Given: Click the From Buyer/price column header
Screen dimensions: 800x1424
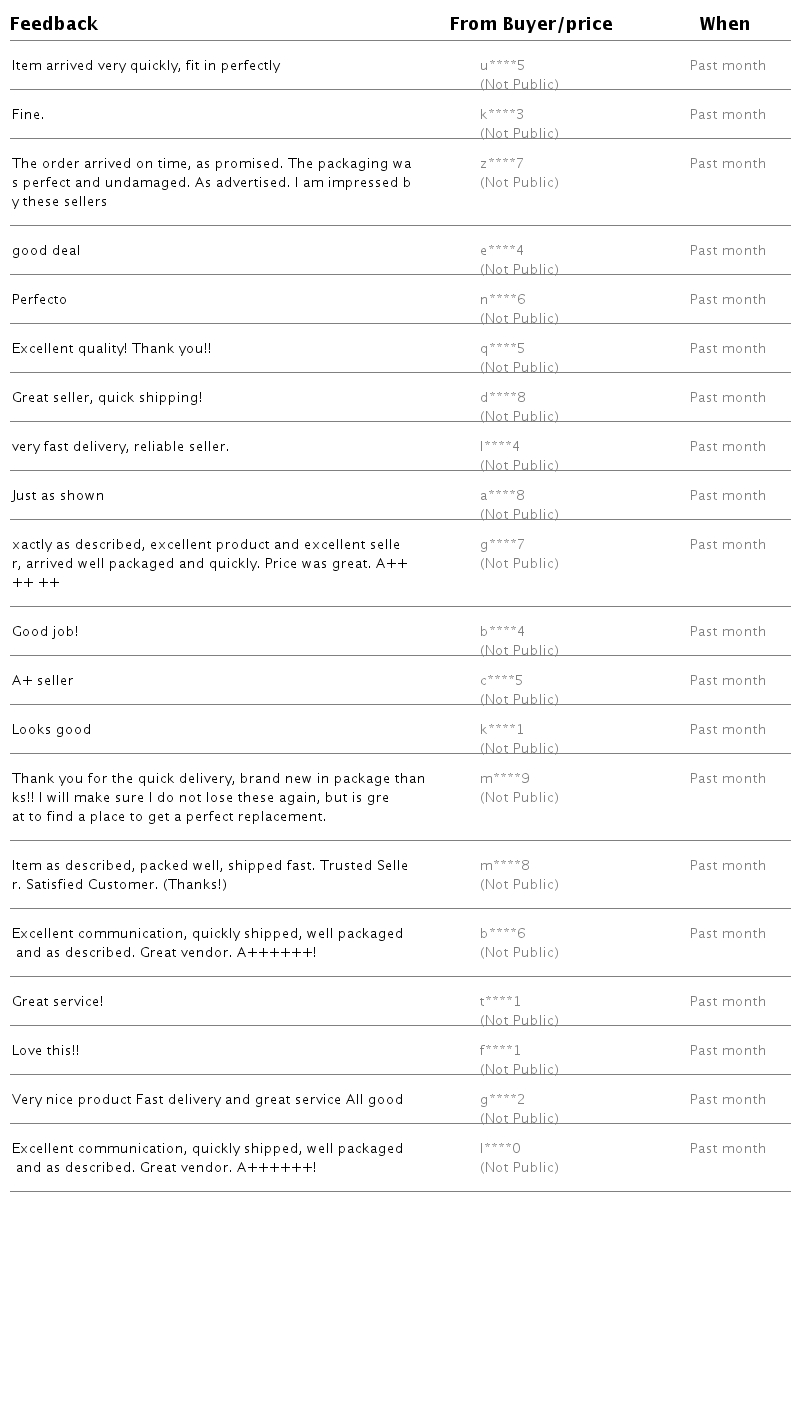Looking at the screenshot, I should click(x=531, y=24).
